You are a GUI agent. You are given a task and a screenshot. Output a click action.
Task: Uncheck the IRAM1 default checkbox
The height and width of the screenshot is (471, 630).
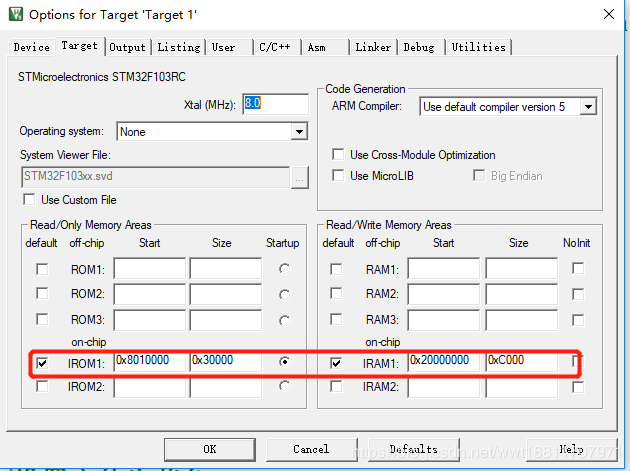pyautogui.click(x=336, y=363)
